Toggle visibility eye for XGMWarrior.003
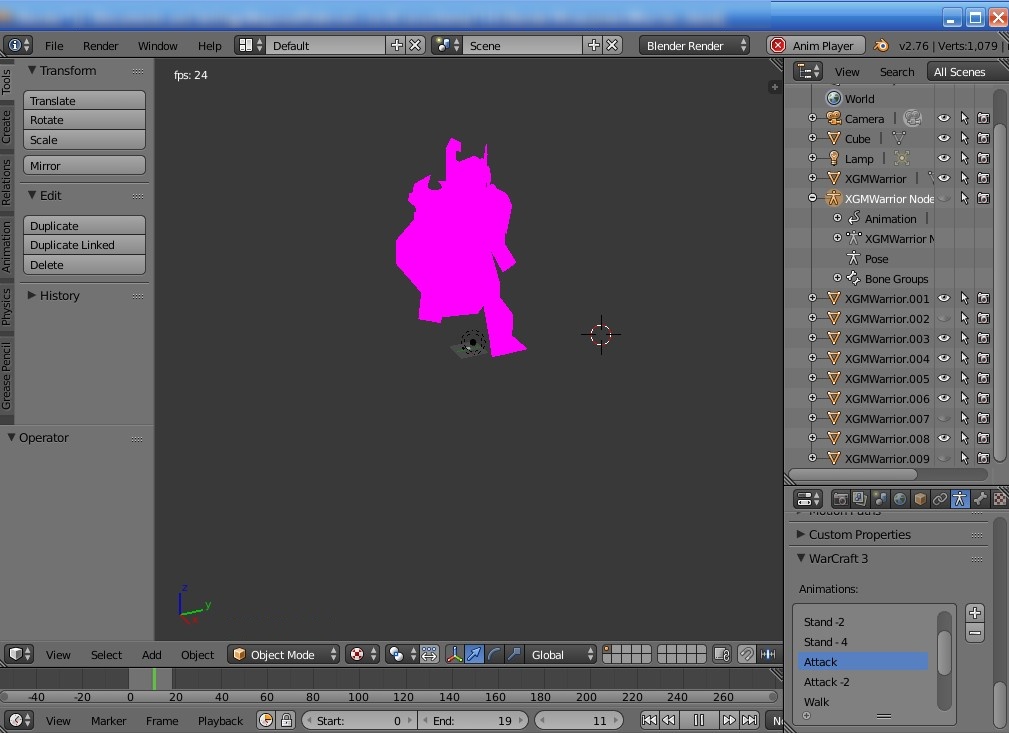 click(943, 338)
